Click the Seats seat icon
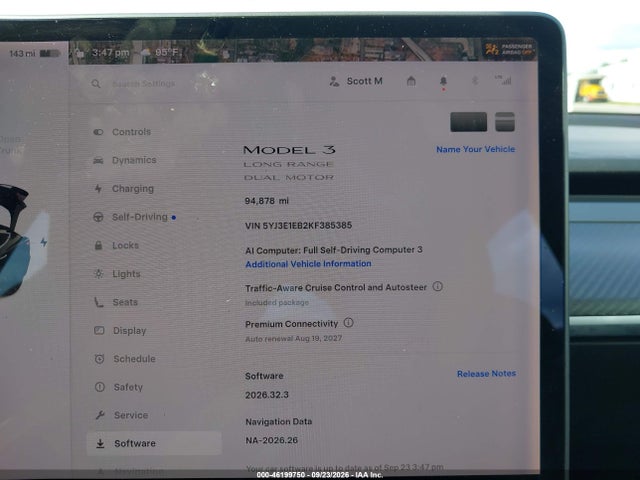This screenshot has height=480, width=640. click(99, 302)
